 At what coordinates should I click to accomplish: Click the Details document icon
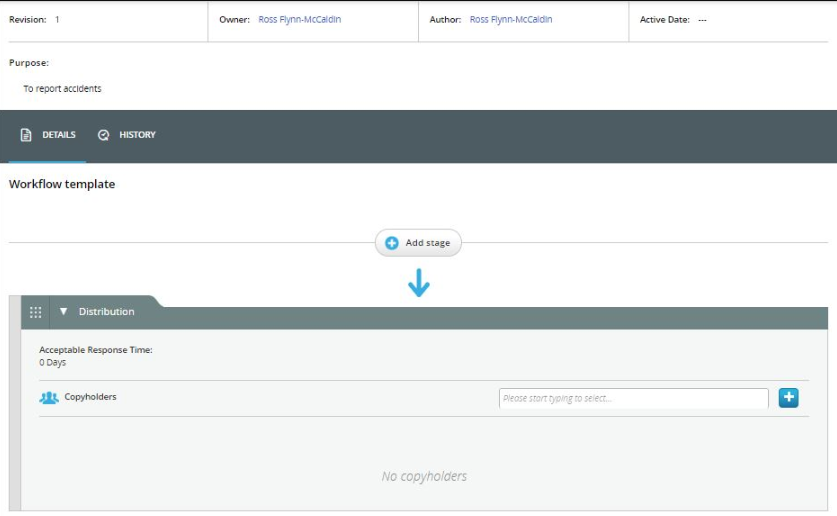(x=26, y=135)
